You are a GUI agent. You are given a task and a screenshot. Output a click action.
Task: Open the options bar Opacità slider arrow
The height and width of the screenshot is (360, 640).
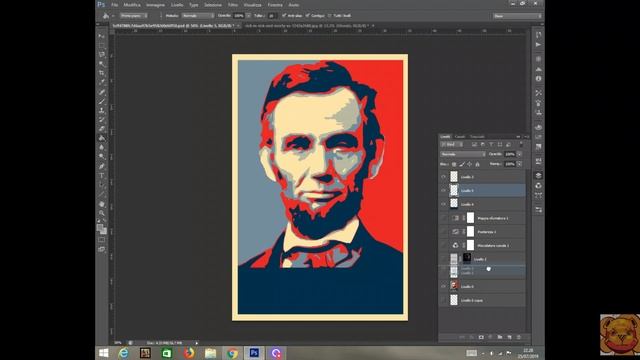pyautogui.click(x=248, y=16)
